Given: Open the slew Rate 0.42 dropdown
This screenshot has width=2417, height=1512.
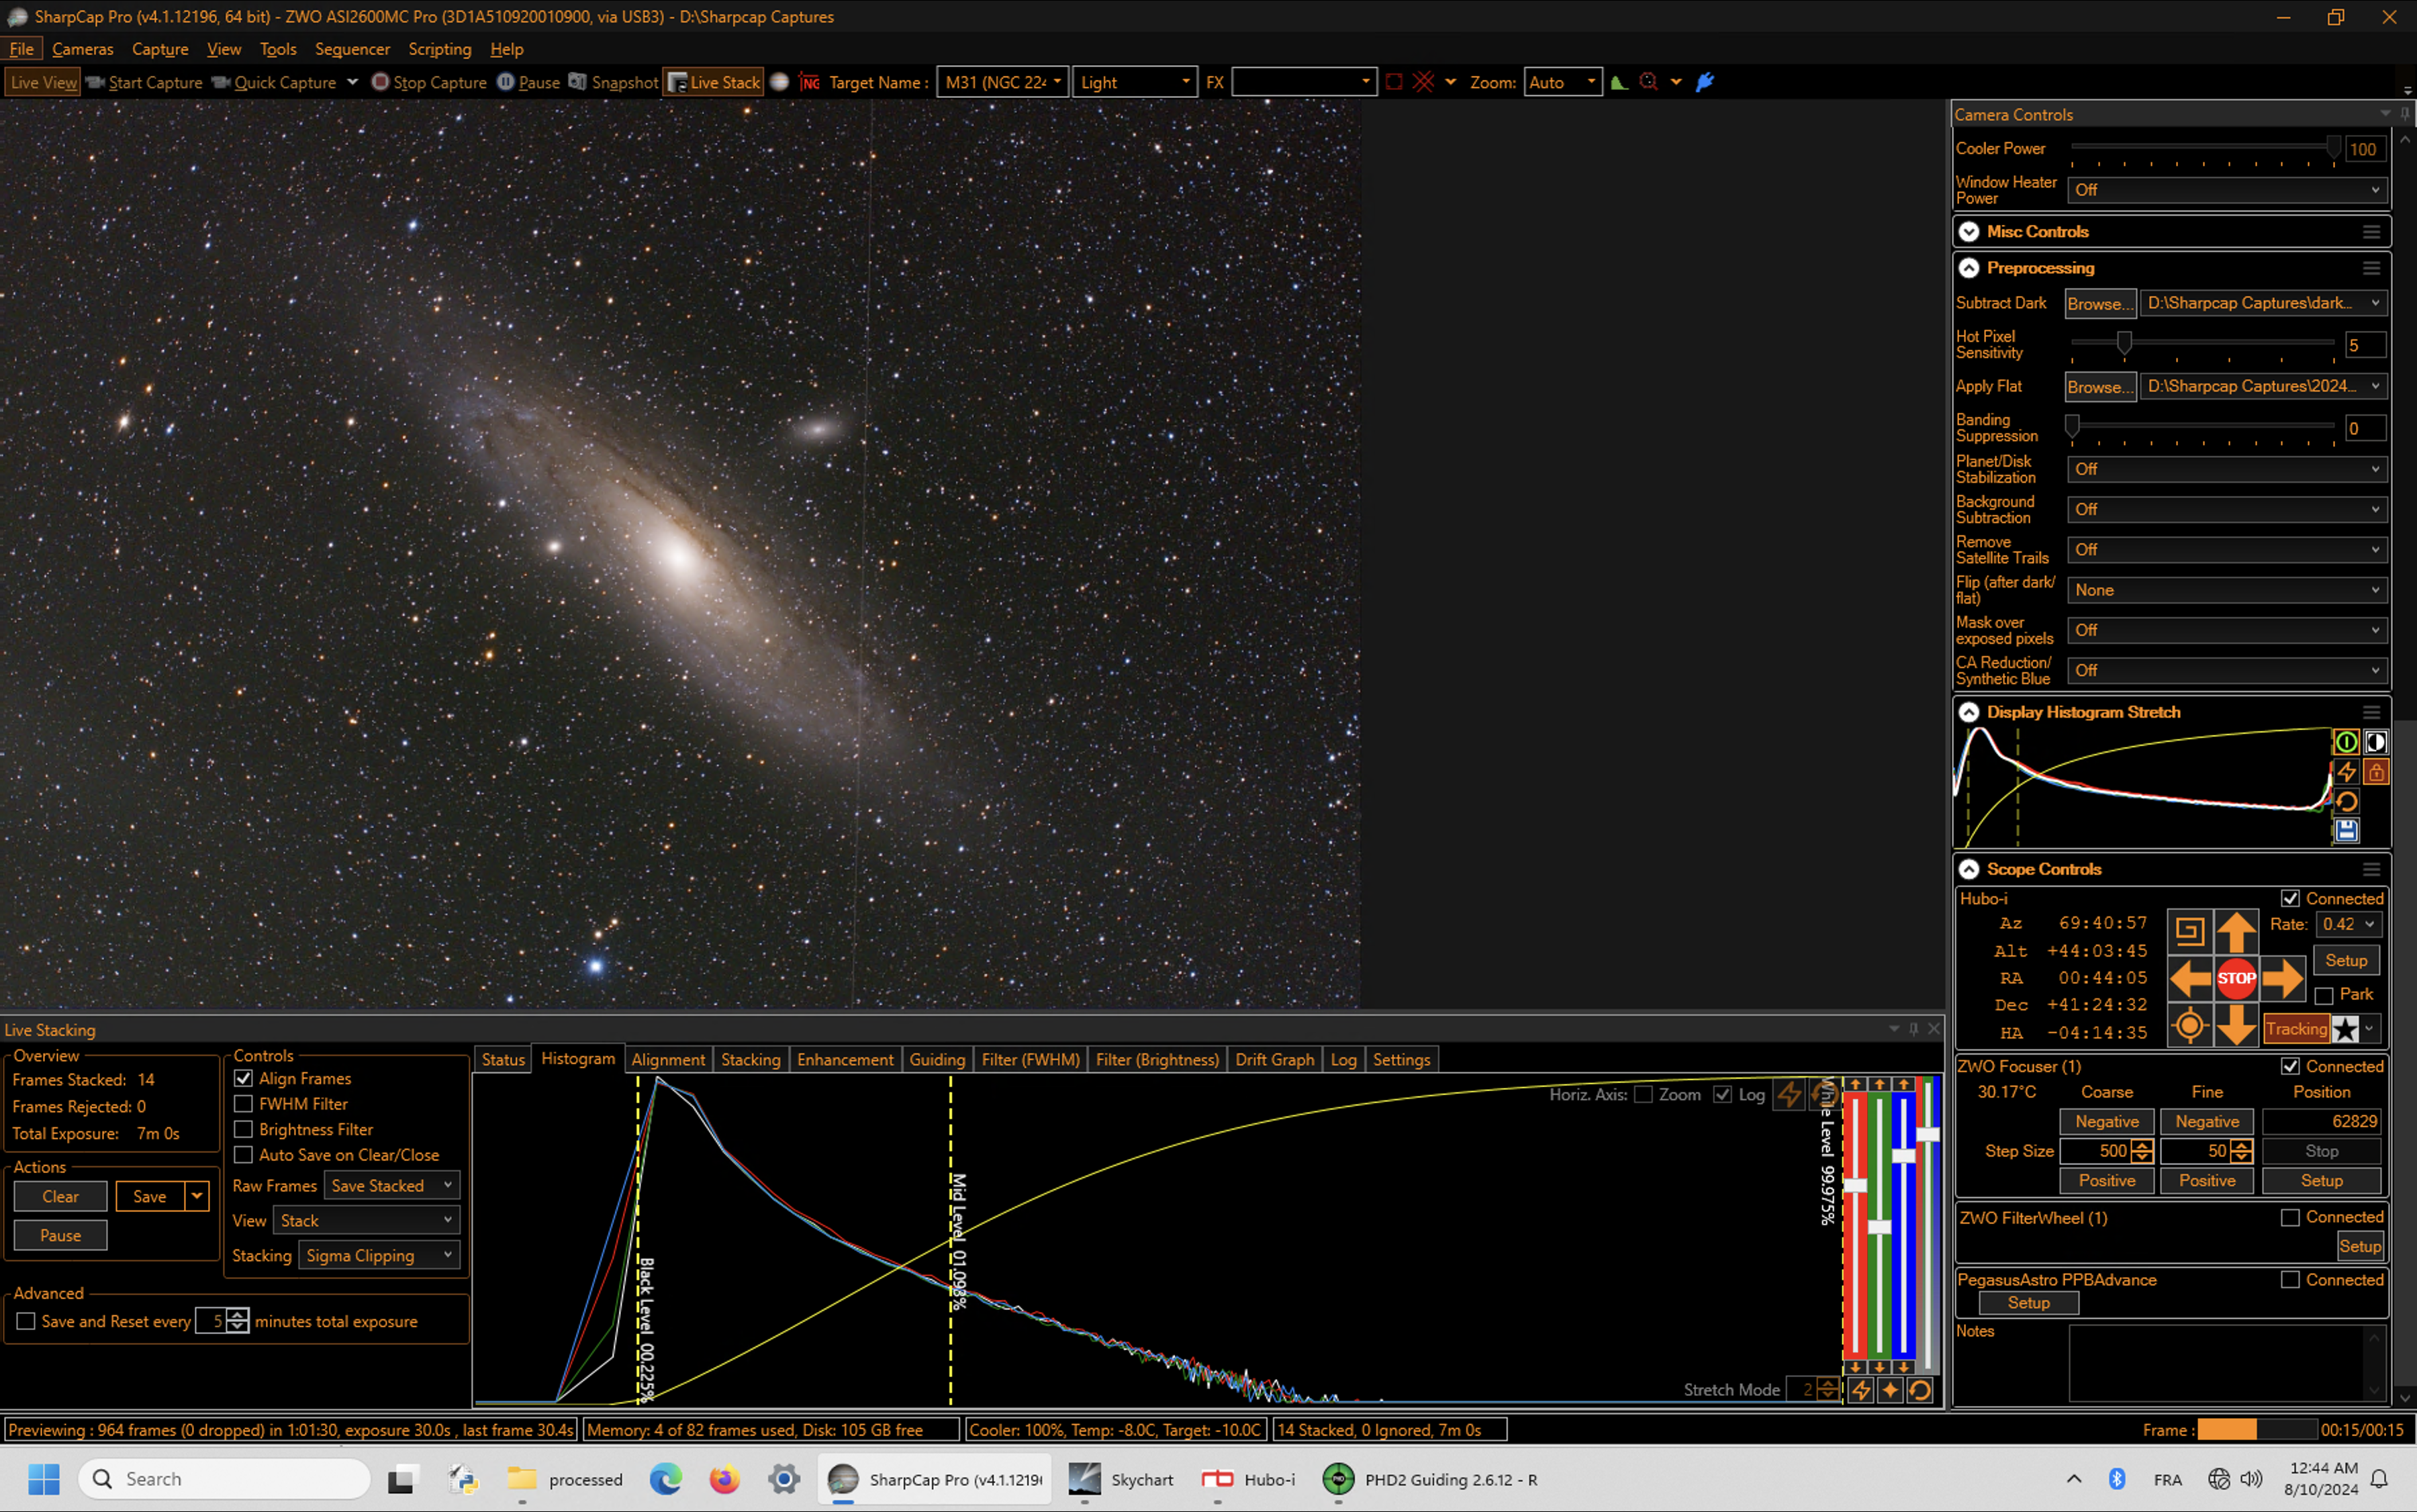Looking at the screenshot, I should point(2347,924).
